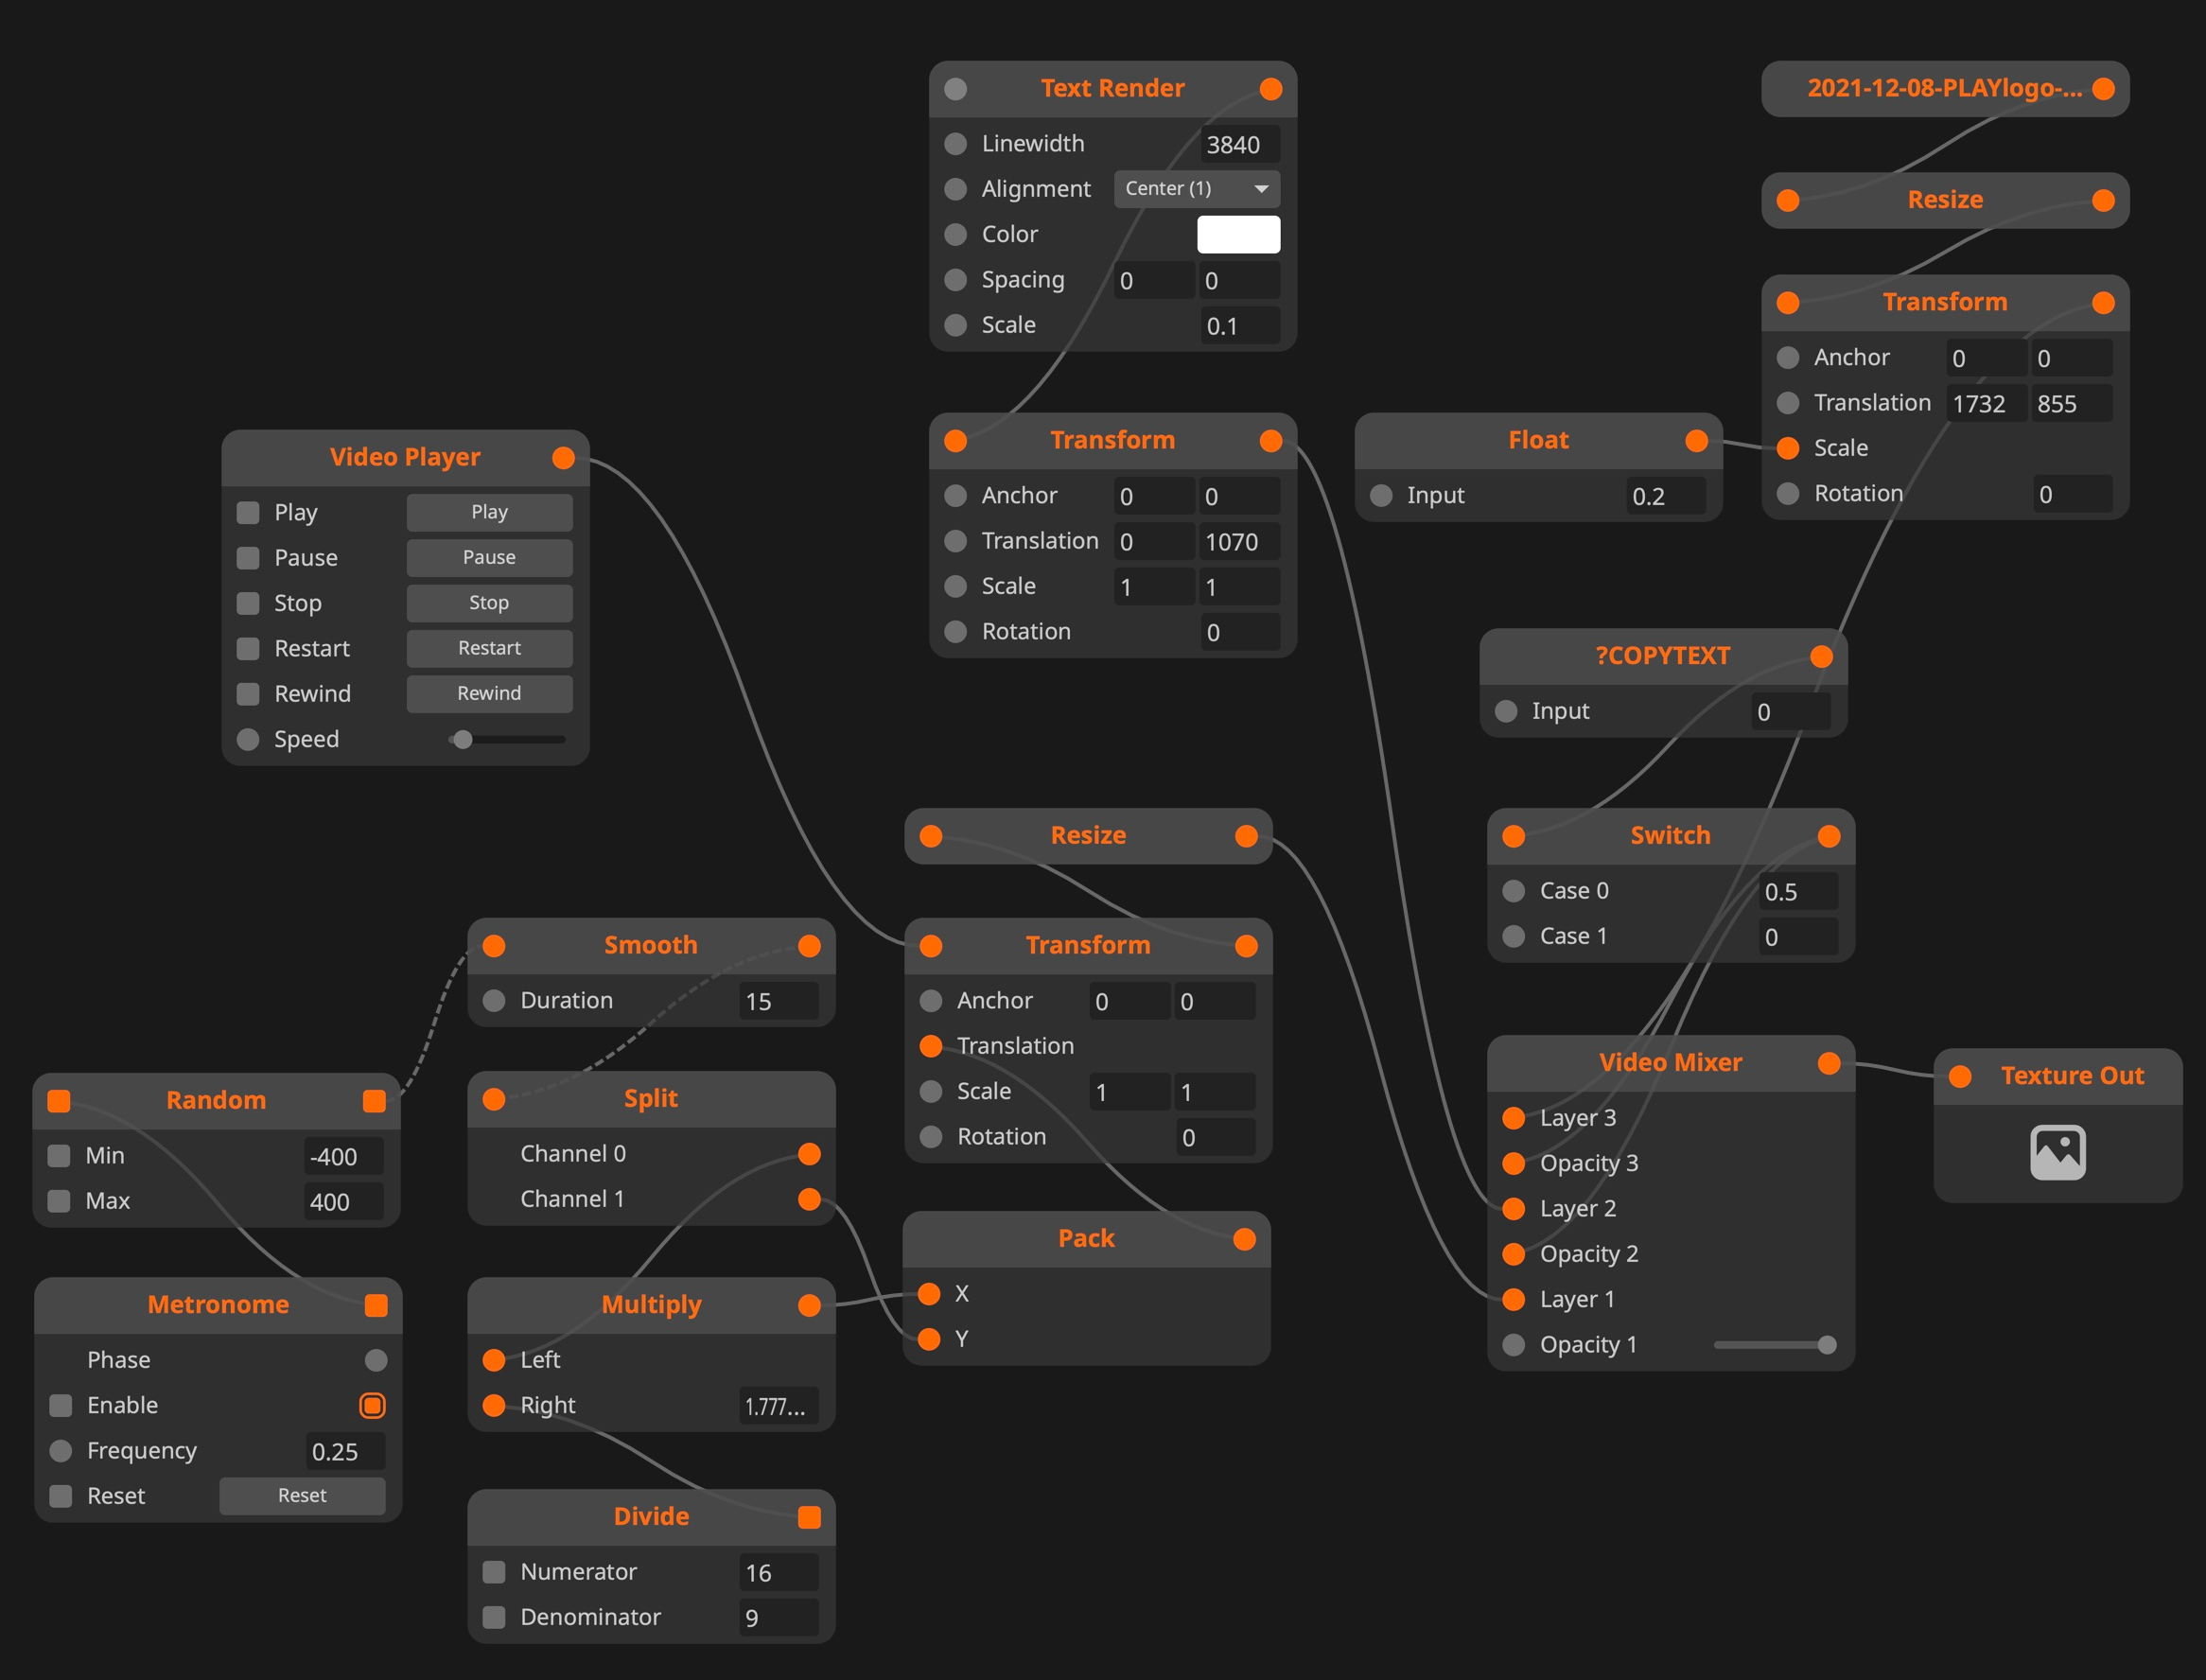Click the Video Player Speed slider
The image size is (2206, 1680).
507,740
